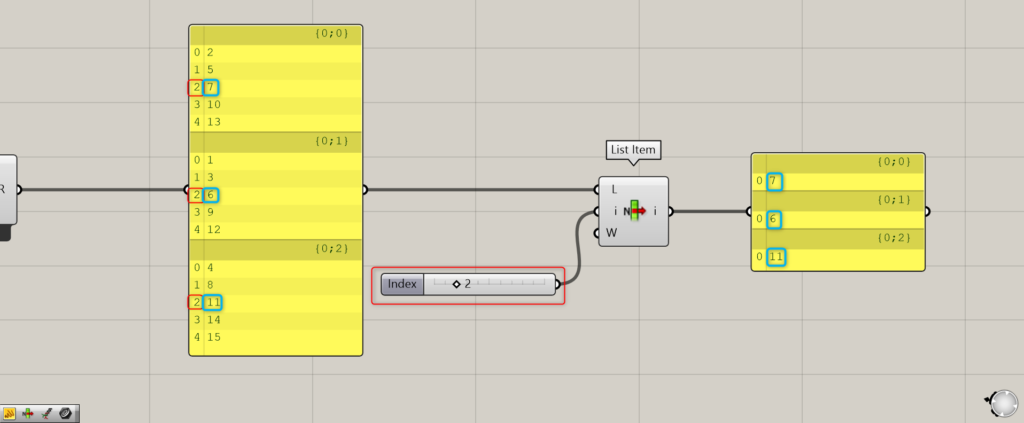The image size is (1024, 423).
Task: Select the {0;2} branch header in left panel
Action: (275, 248)
